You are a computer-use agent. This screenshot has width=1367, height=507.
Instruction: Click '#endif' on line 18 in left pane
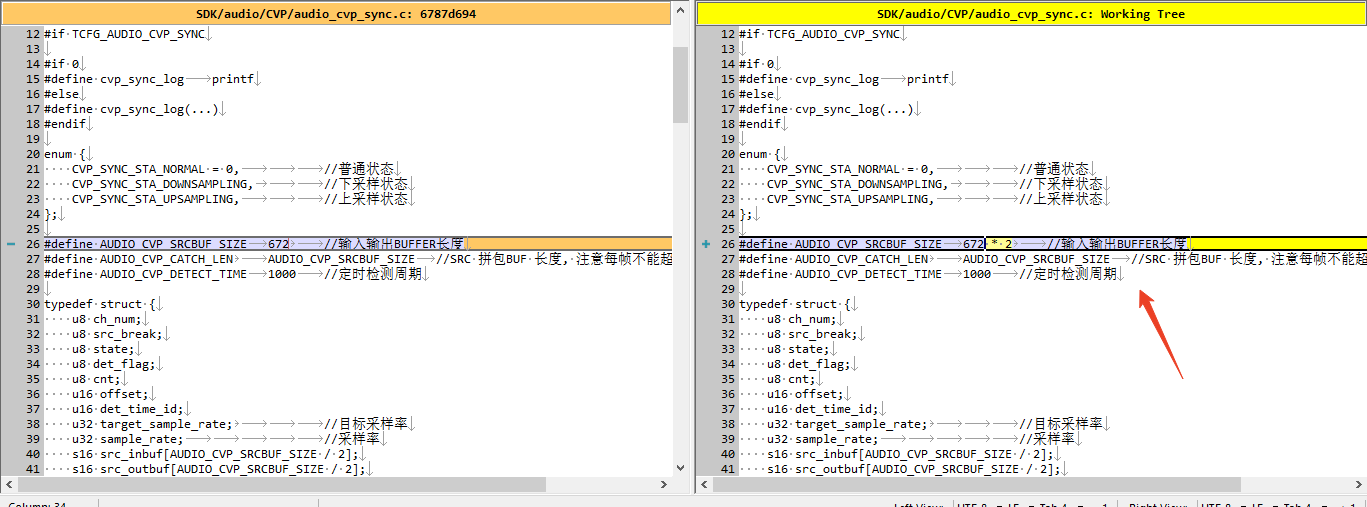tap(64, 124)
